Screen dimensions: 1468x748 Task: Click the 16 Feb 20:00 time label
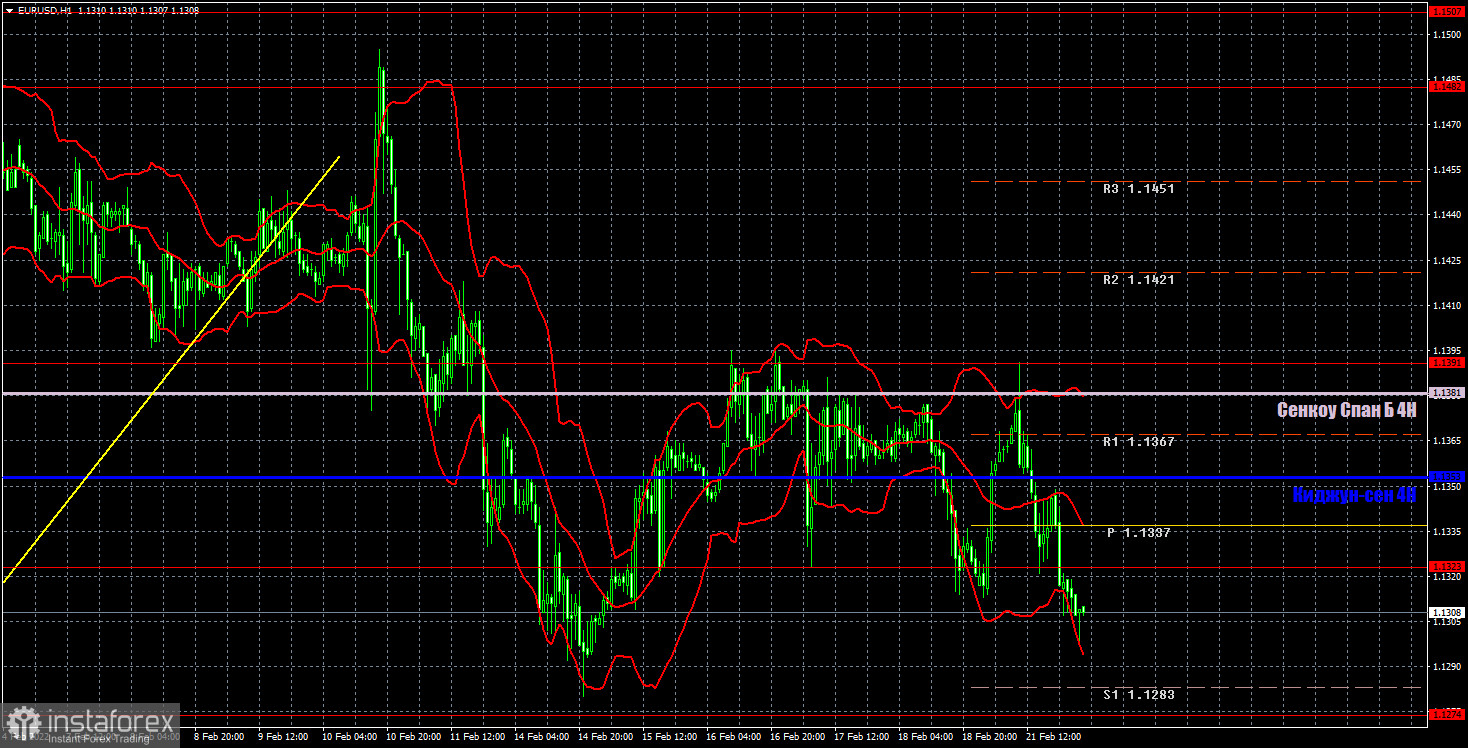[x=796, y=738]
